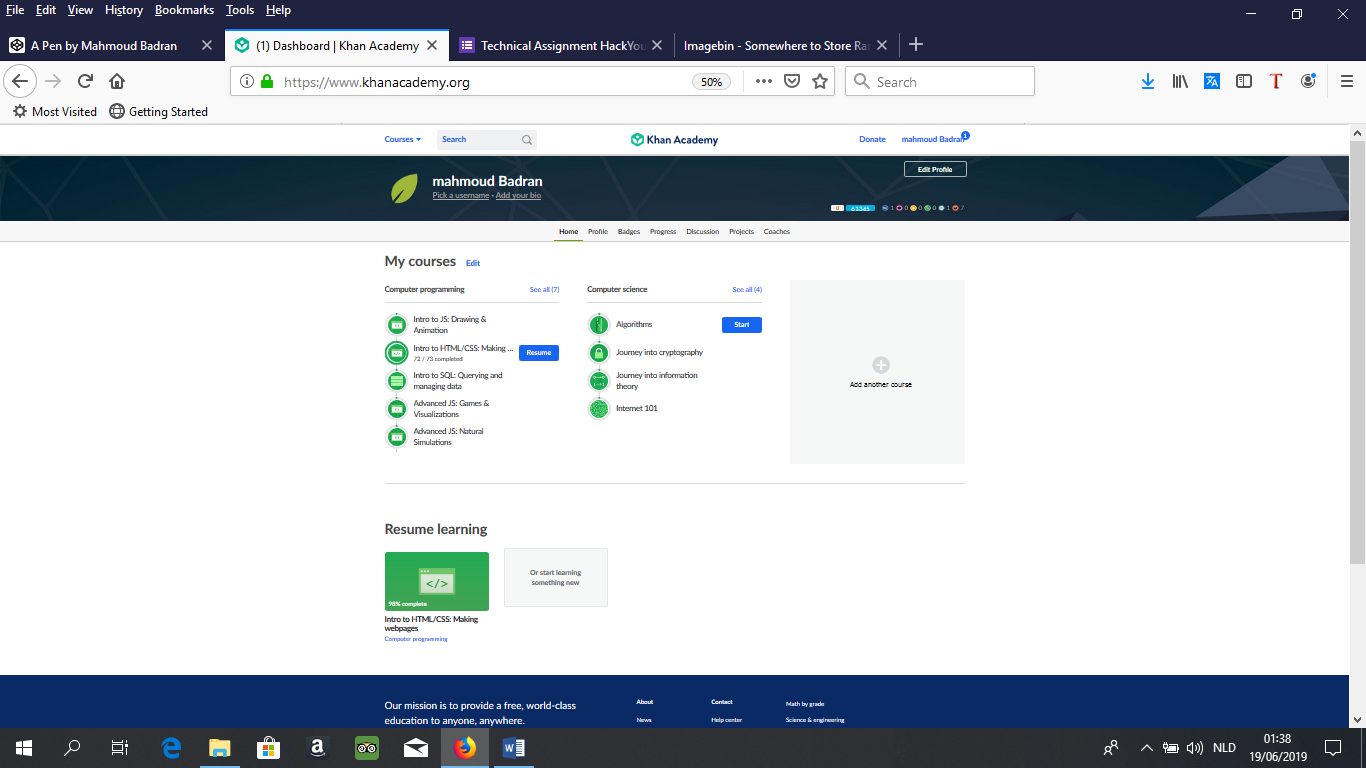
Task: Click the Algorithms course icon
Action: (x=598, y=324)
